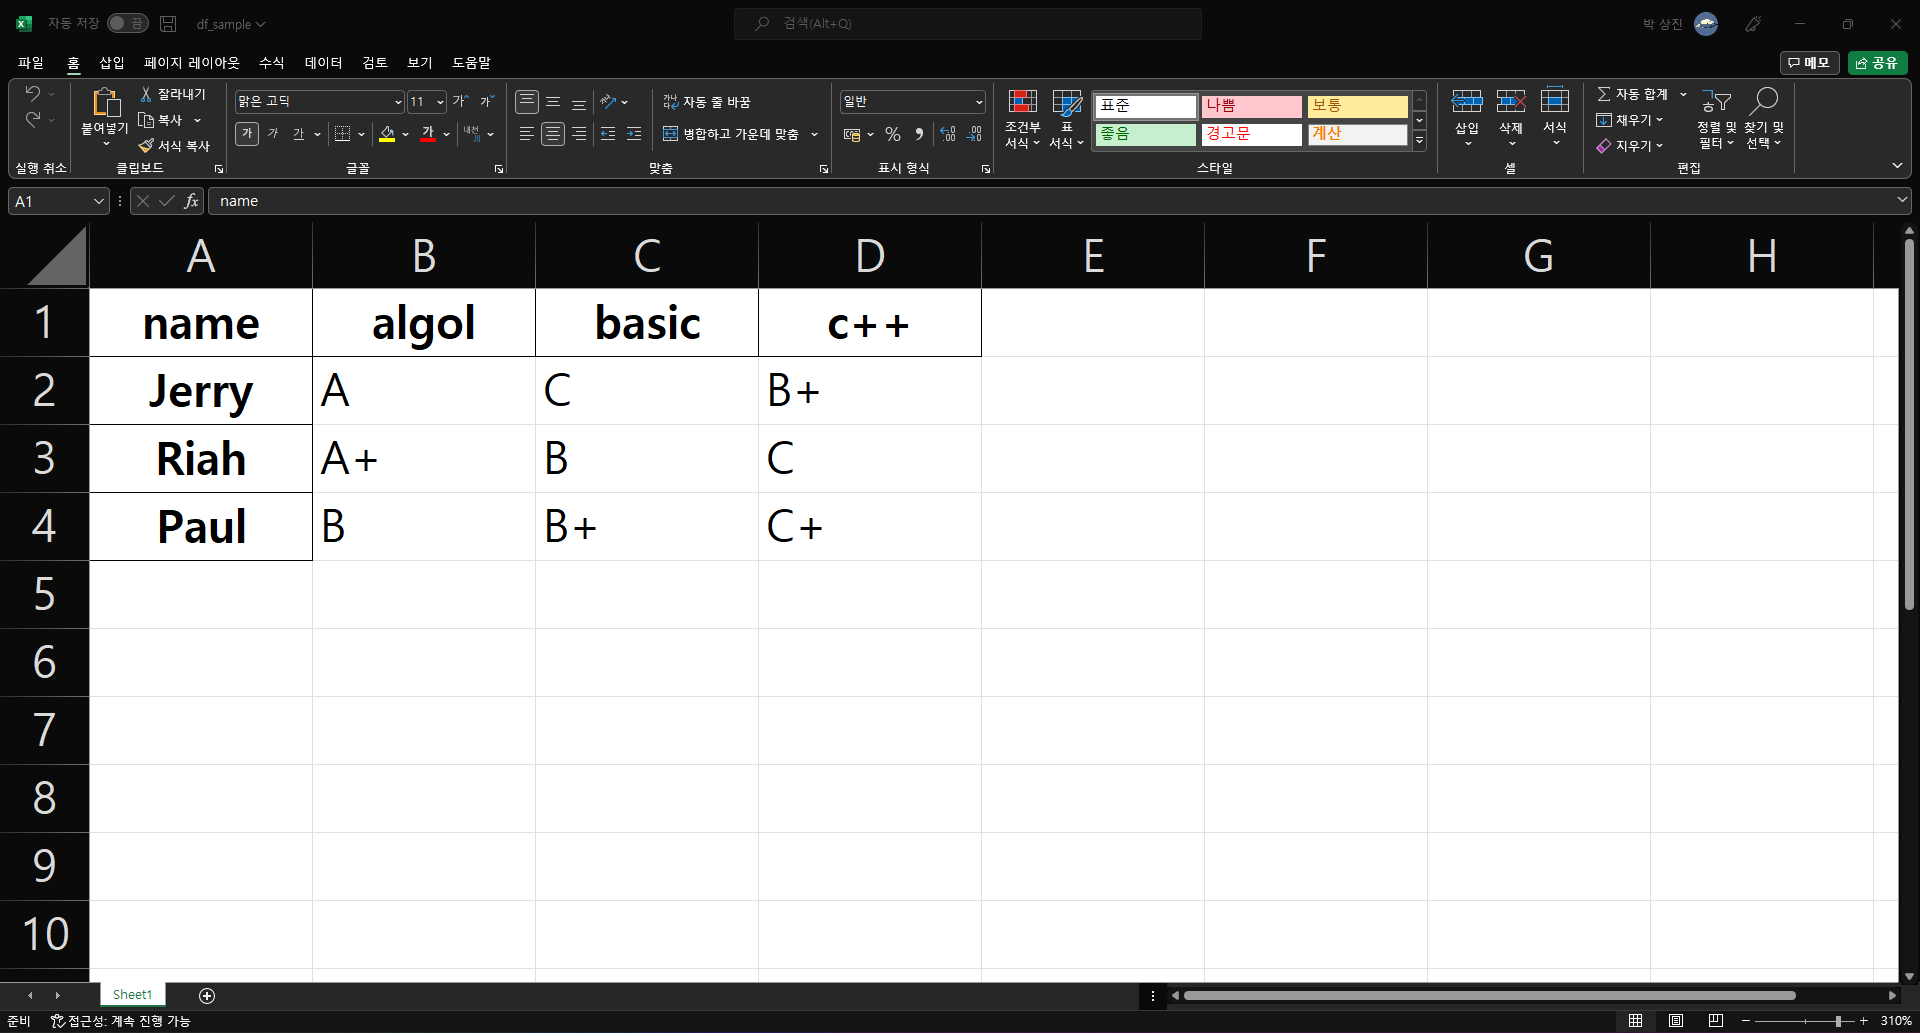Click the Redo arrow in ribbon
Image resolution: width=1920 pixels, height=1033 pixels.
coord(32,119)
